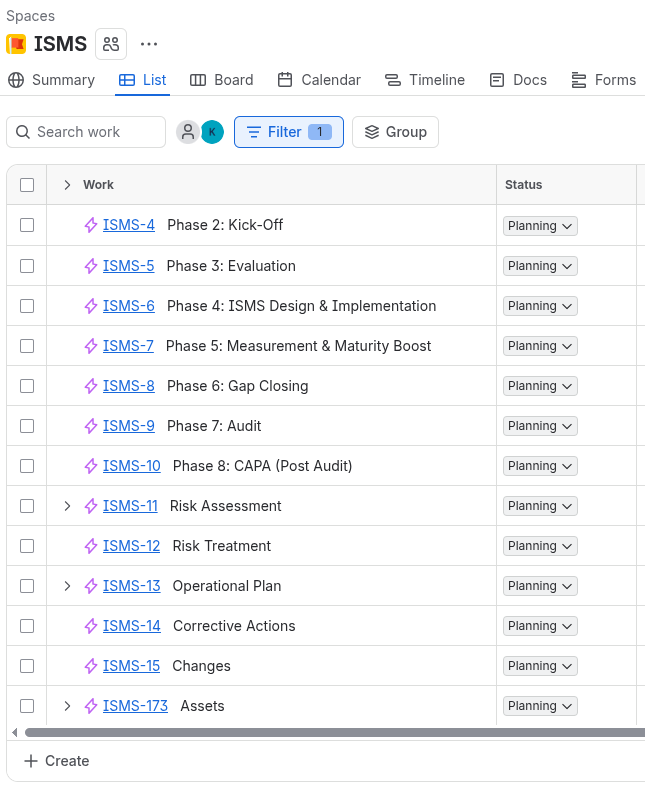Open the three-dot more actions menu
645x789 pixels.
coord(149,44)
